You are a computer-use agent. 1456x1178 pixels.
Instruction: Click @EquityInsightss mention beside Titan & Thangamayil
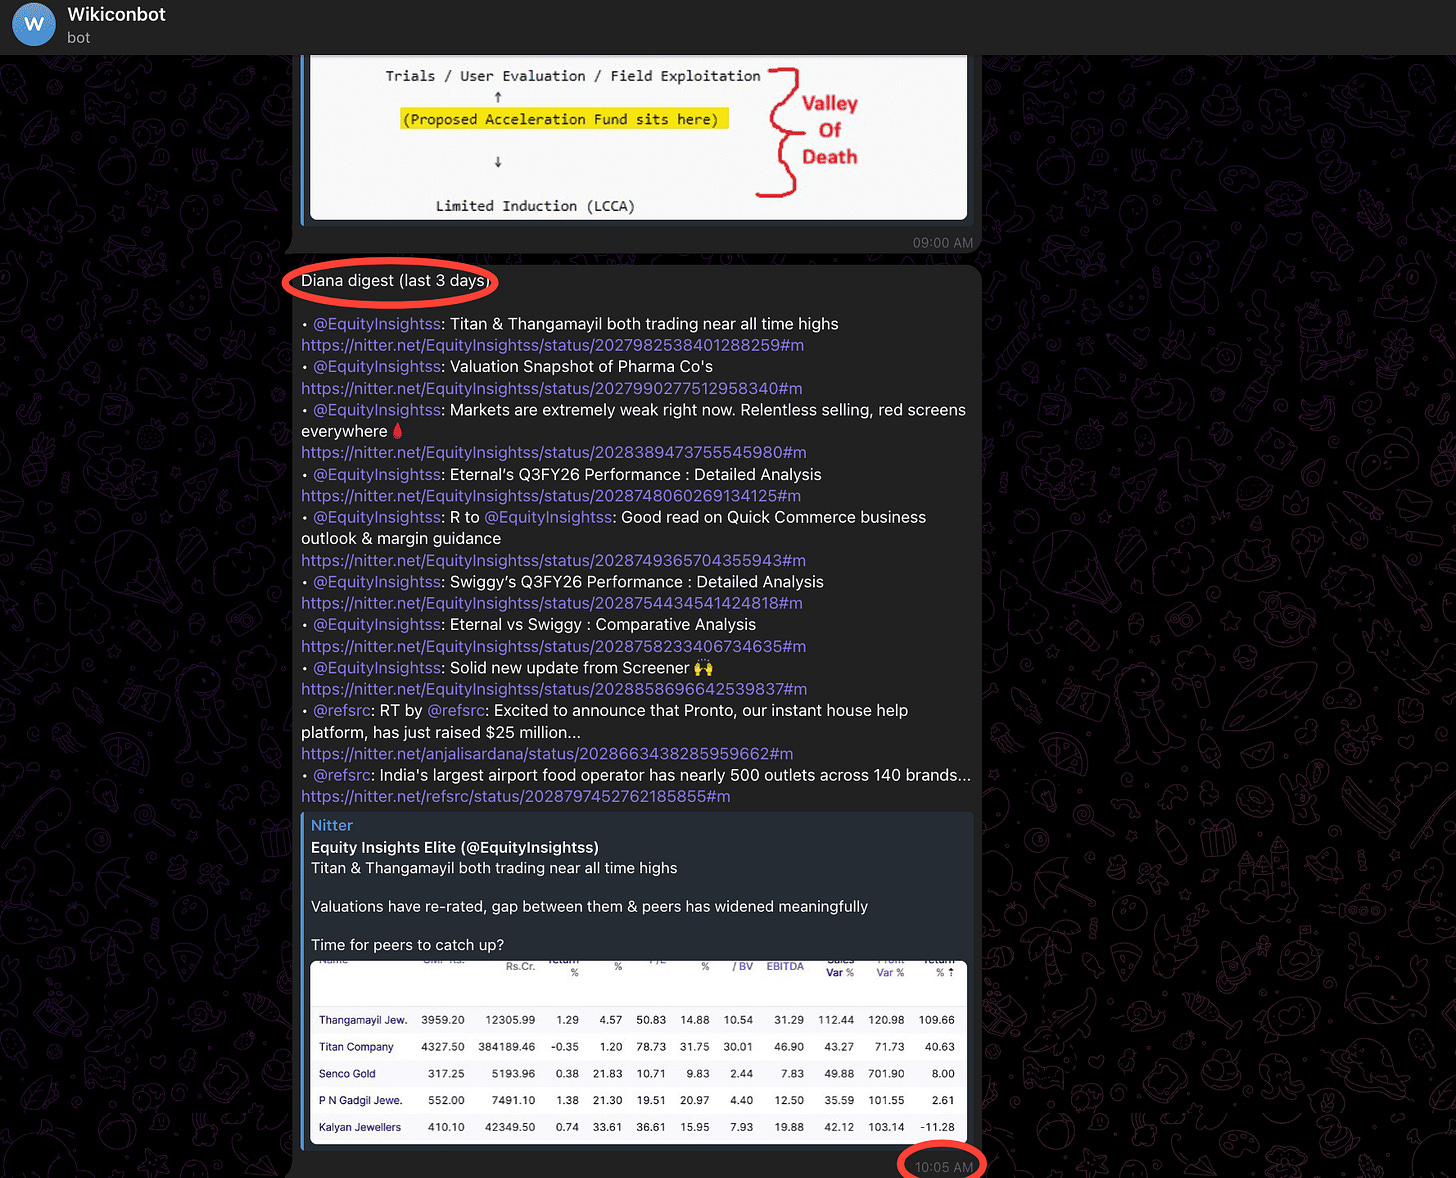click(377, 324)
